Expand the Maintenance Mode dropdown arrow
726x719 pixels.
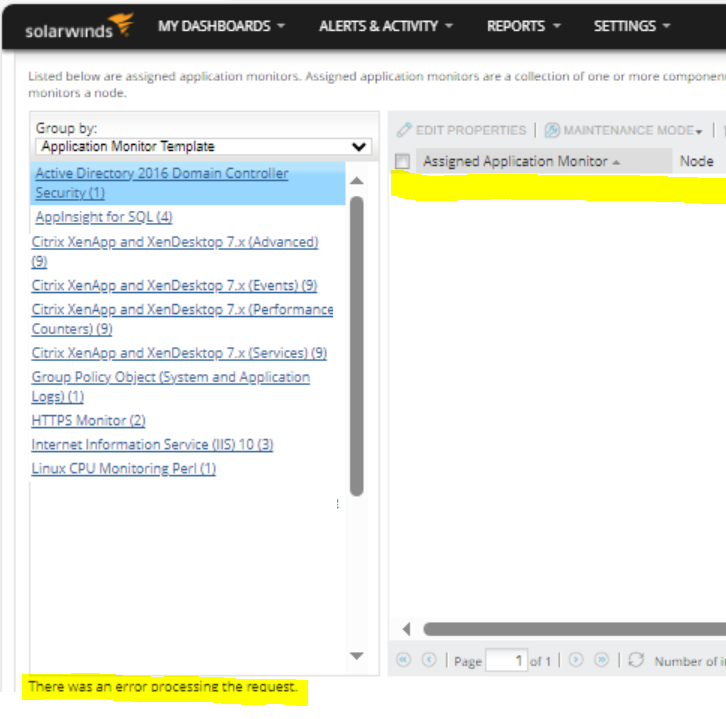699,132
